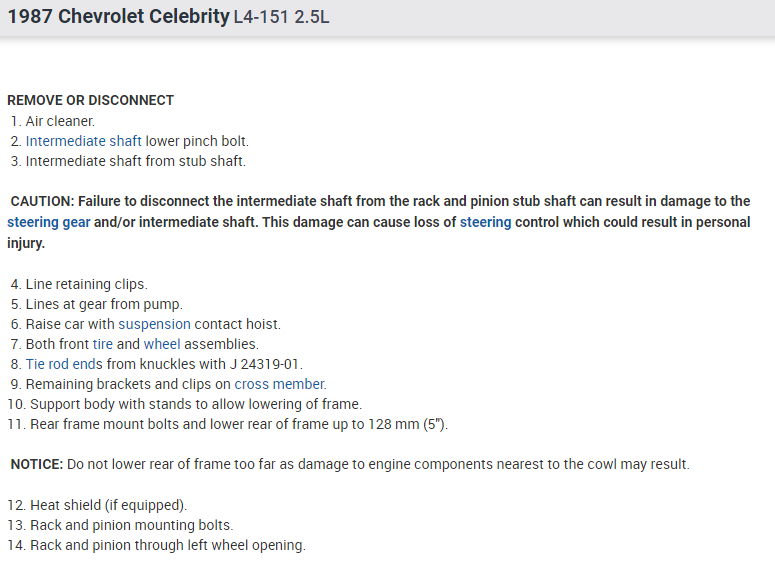Screen dimensions: 775x569
Task: Click the Rack and pinion mounting bolts step
Action: click(x=130, y=525)
